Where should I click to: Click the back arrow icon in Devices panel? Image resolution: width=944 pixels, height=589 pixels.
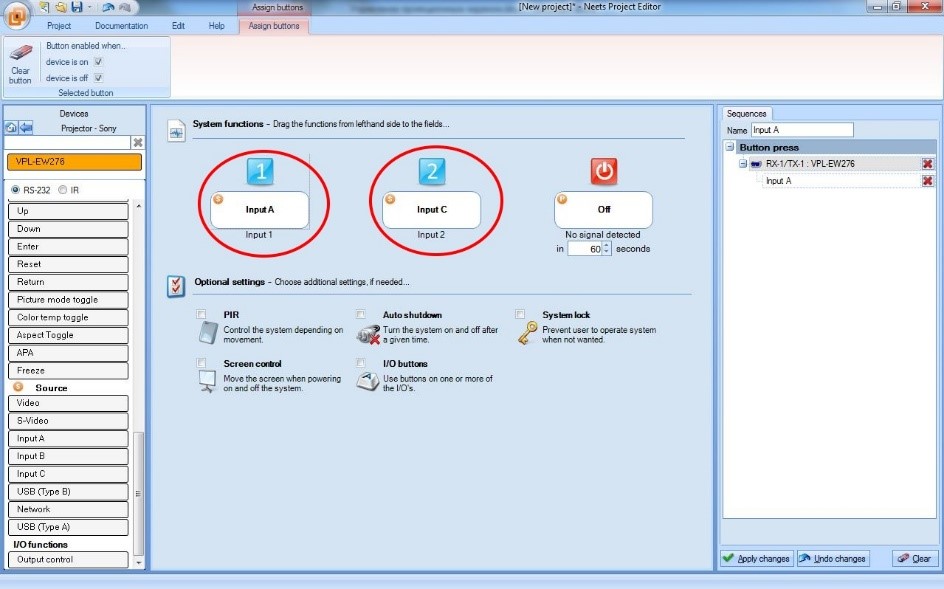26,128
